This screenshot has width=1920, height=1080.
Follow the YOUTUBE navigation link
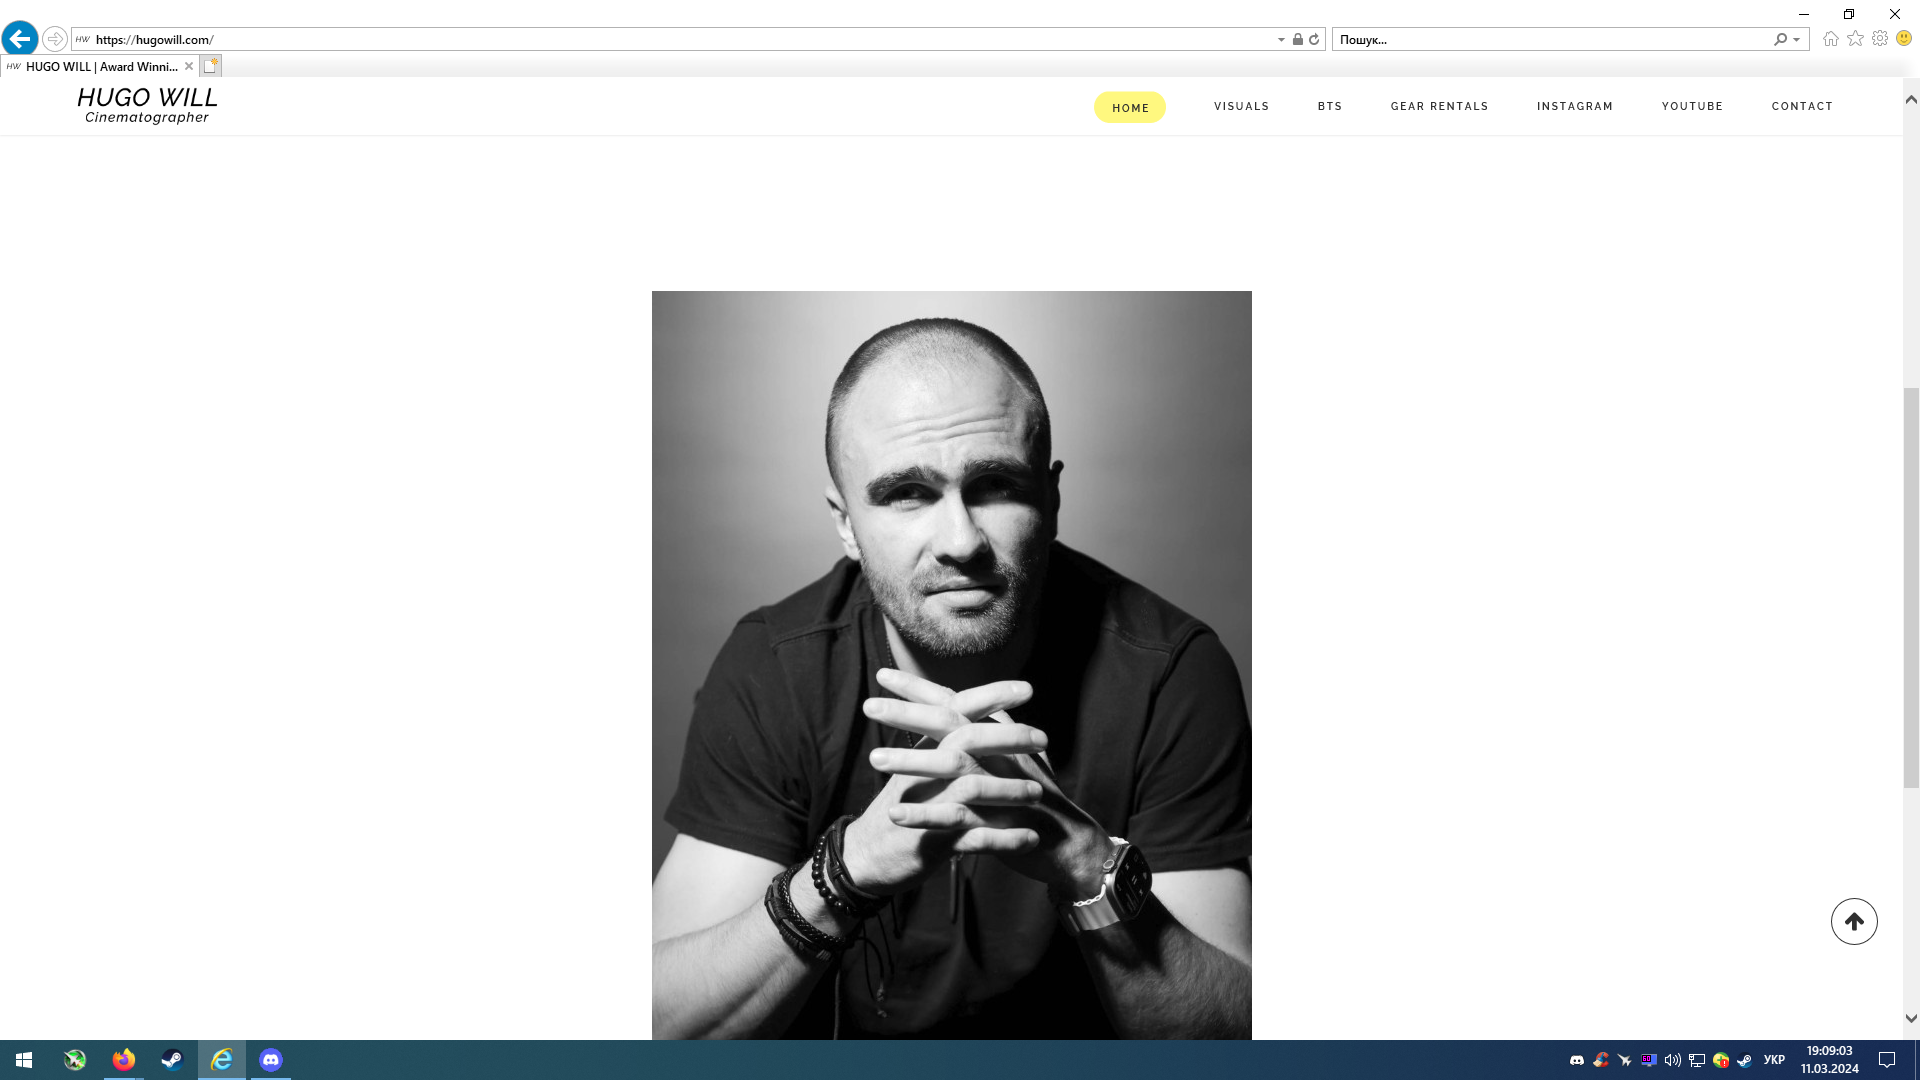click(x=1692, y=106)
